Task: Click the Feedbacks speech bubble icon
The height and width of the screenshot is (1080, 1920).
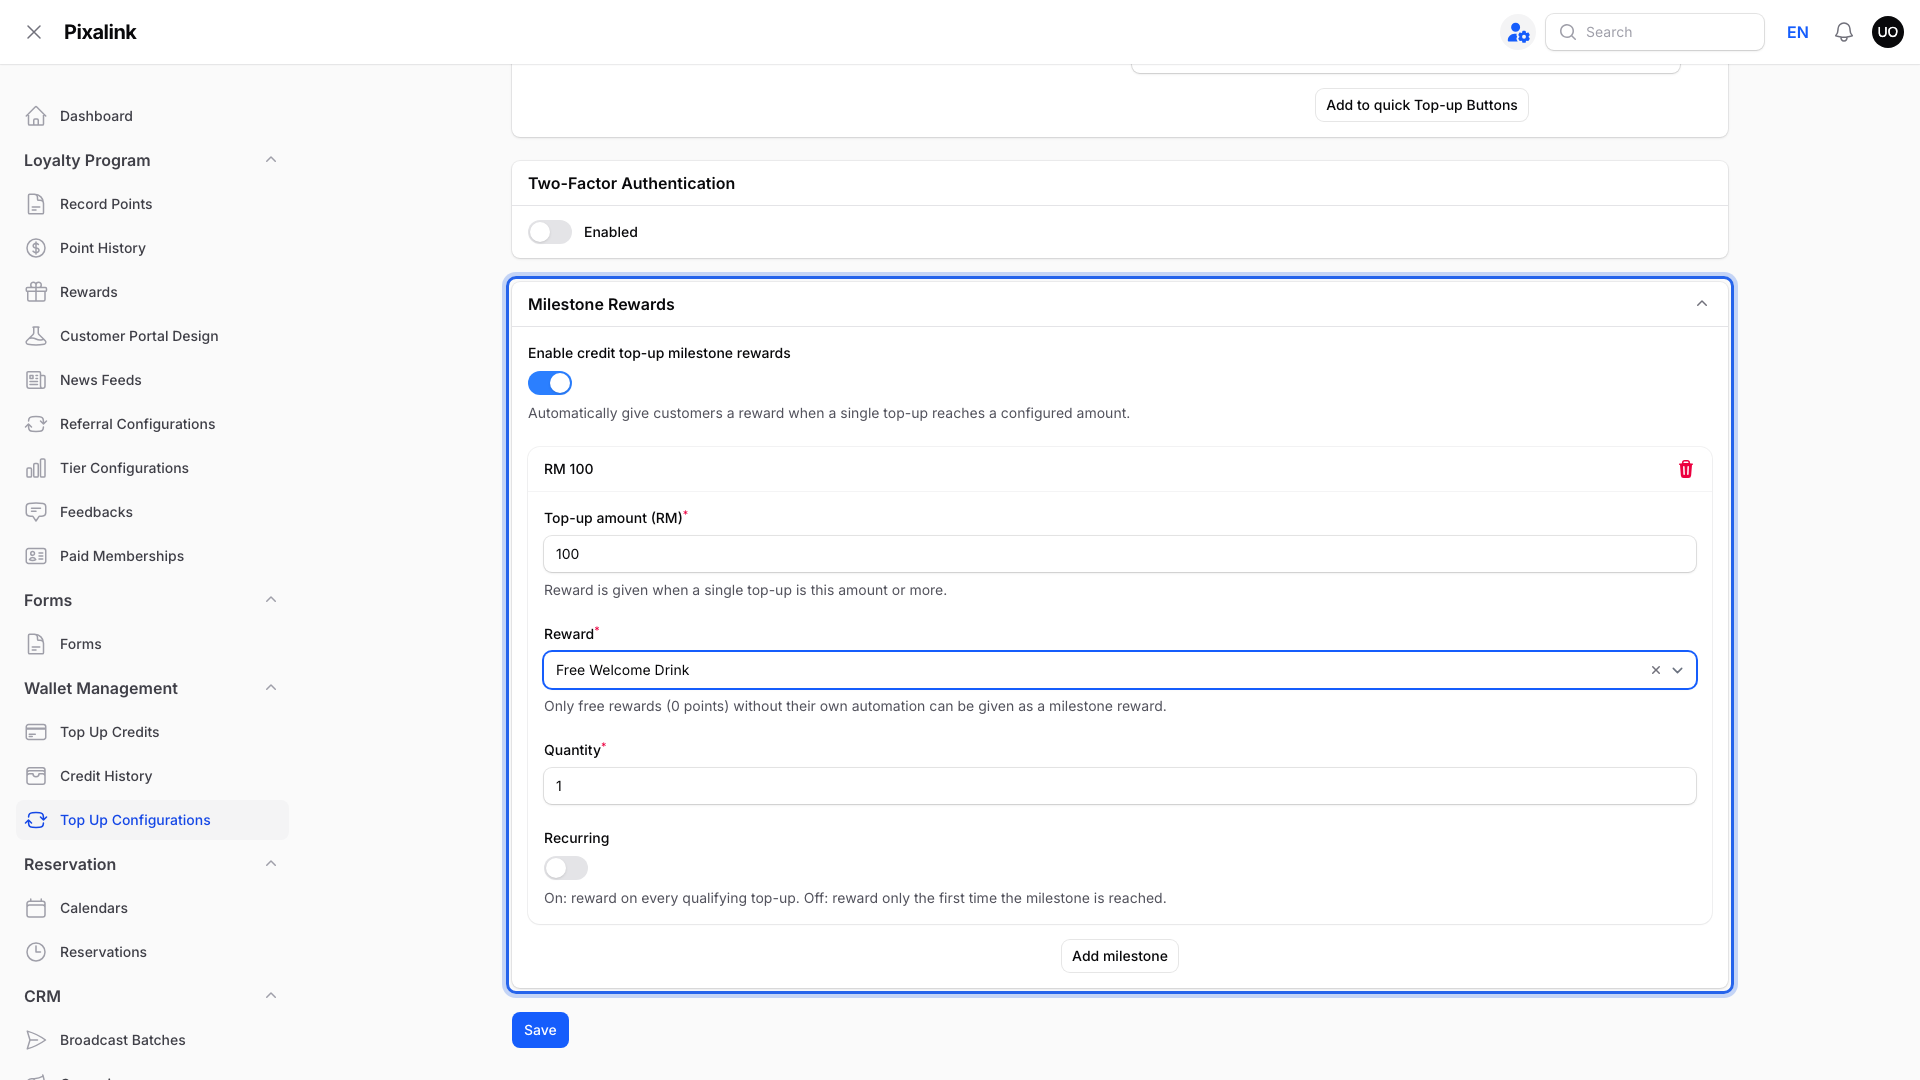Action: coord(36,512)
